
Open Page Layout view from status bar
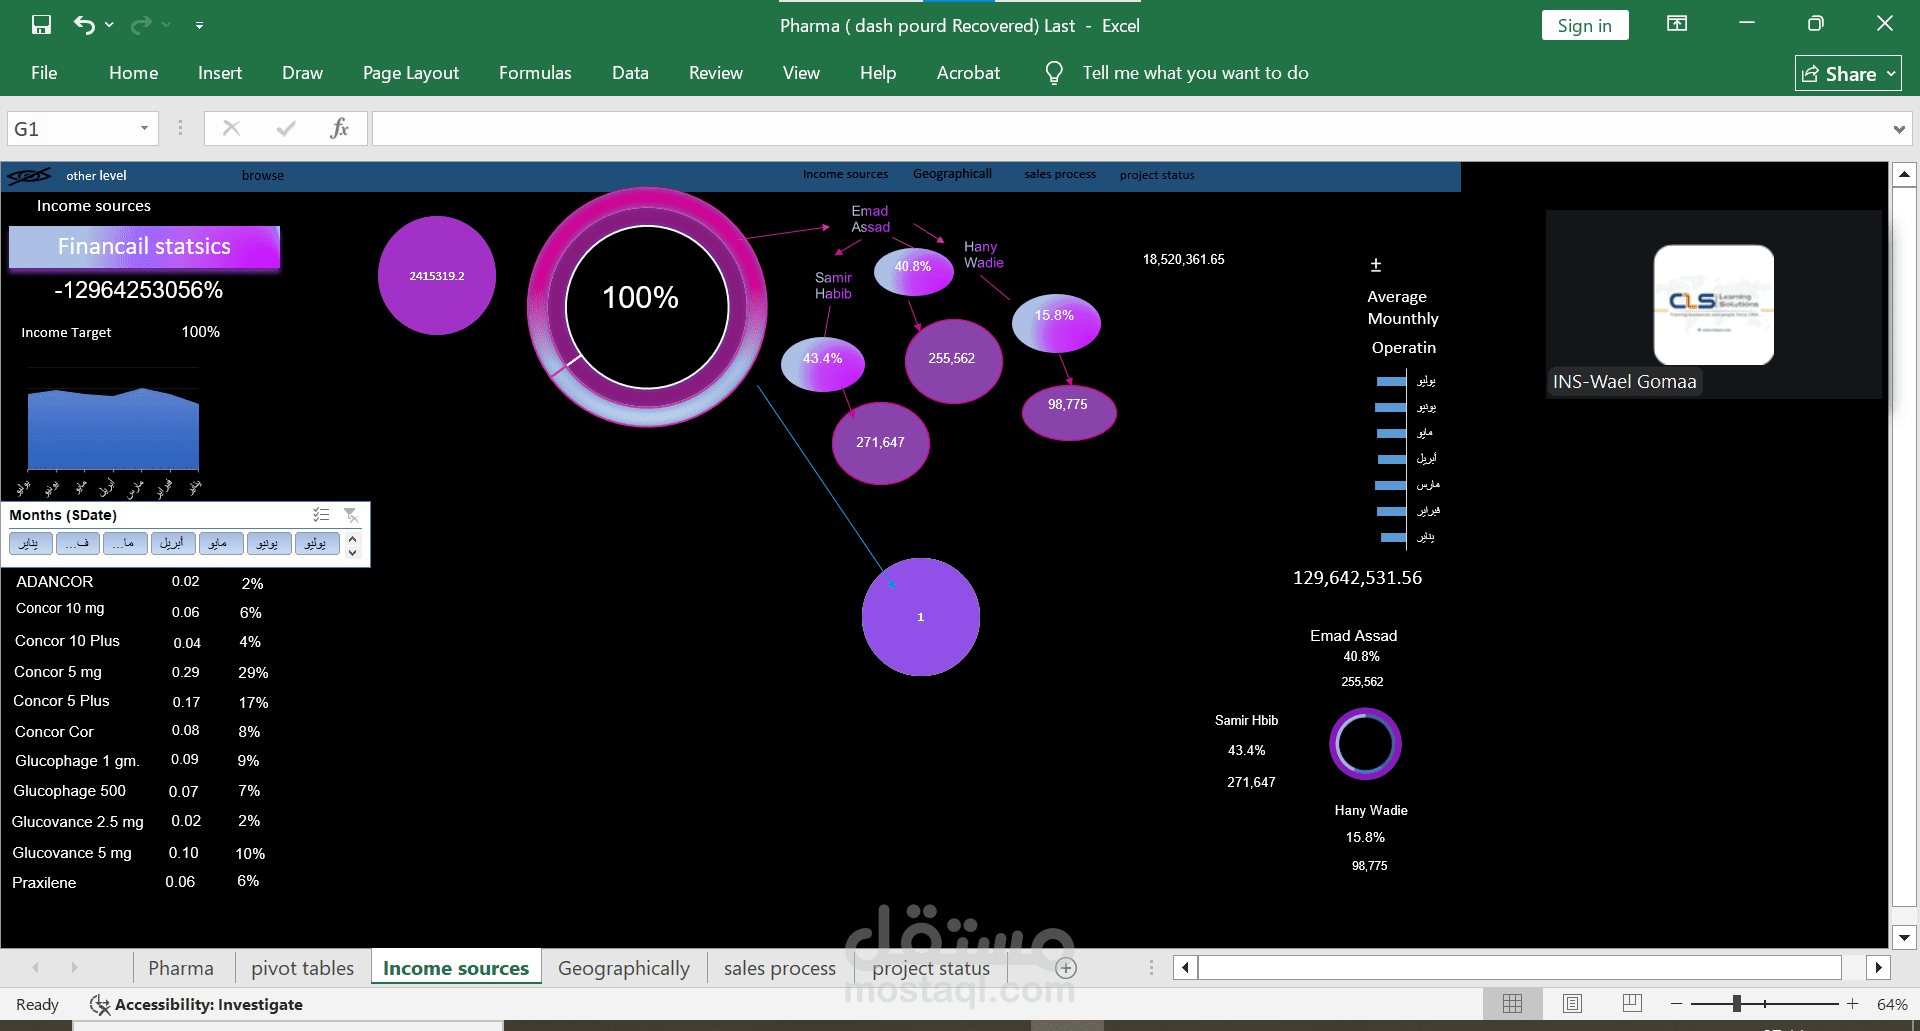[x=1572, y=1003]
